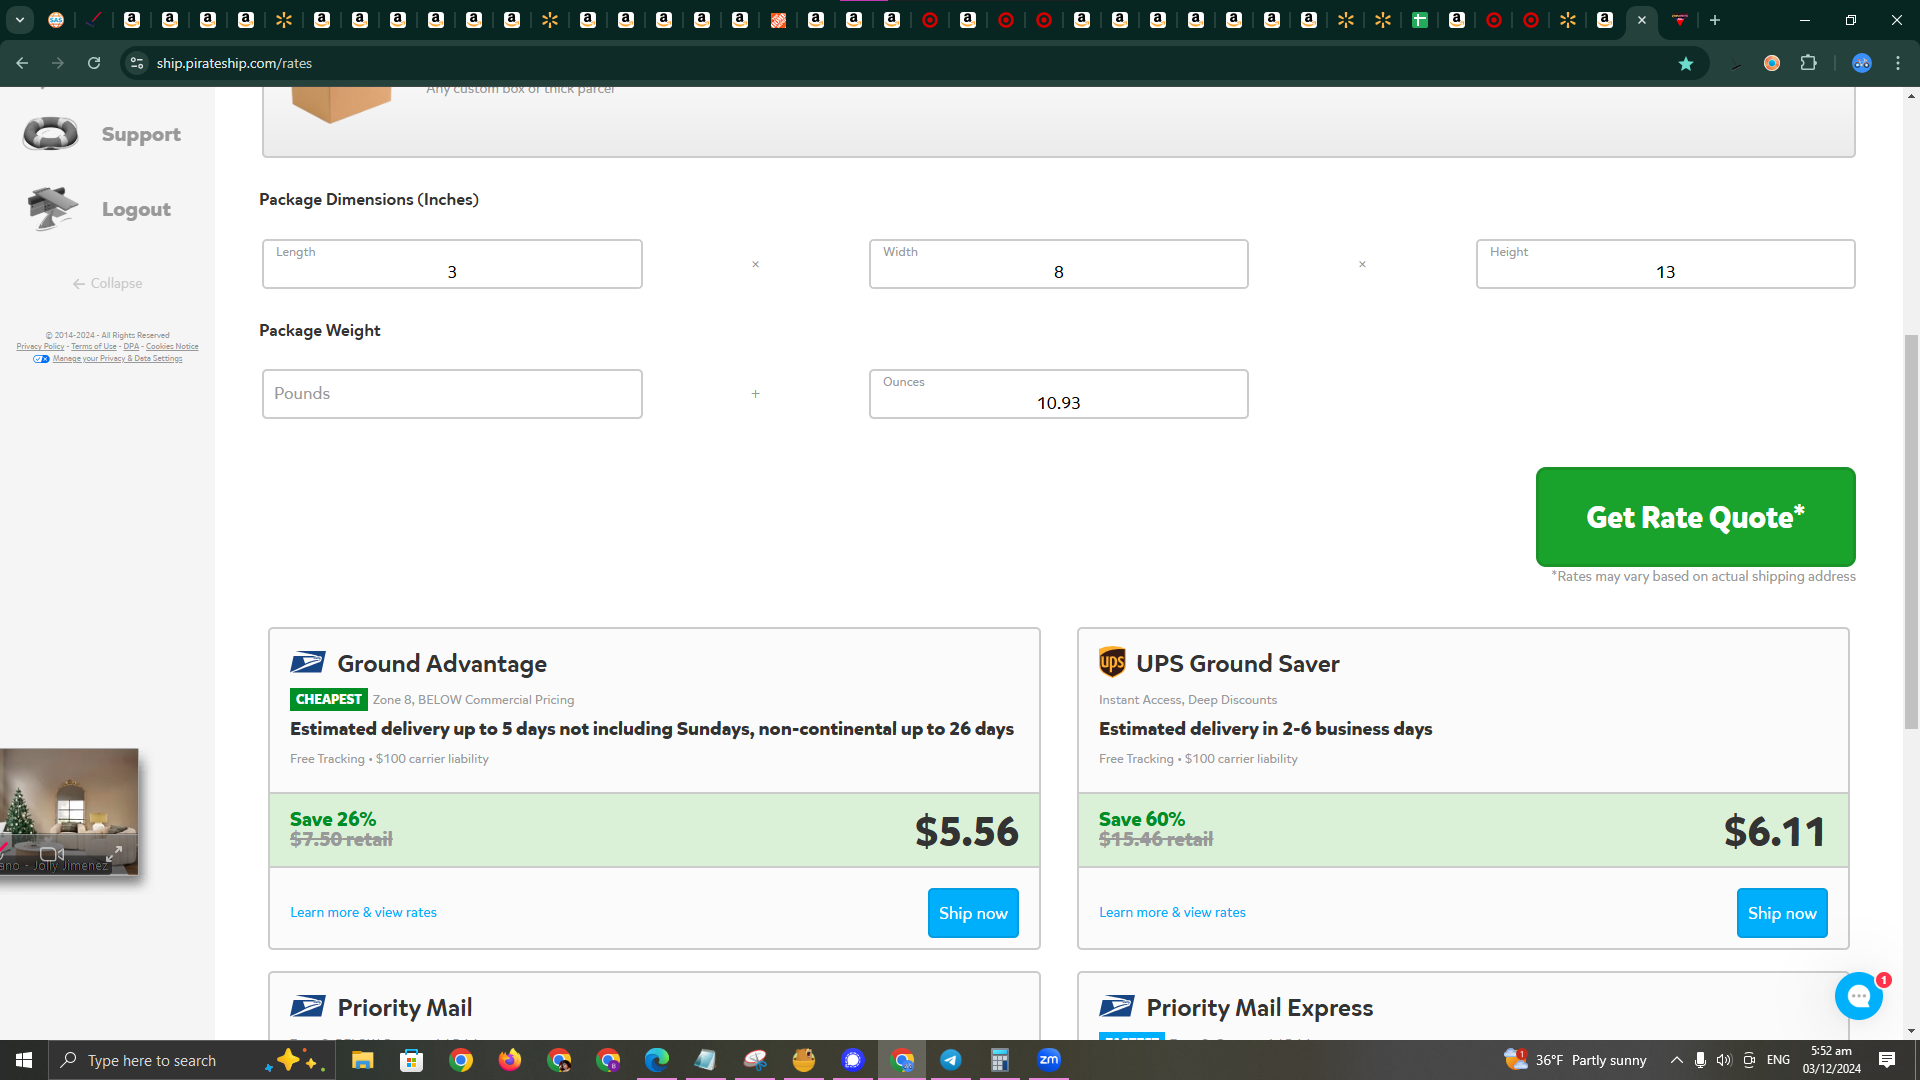Click the weather widget showing 36°F
The width and height of the screenshot is (1920, 1080).
[1575, 1060]
